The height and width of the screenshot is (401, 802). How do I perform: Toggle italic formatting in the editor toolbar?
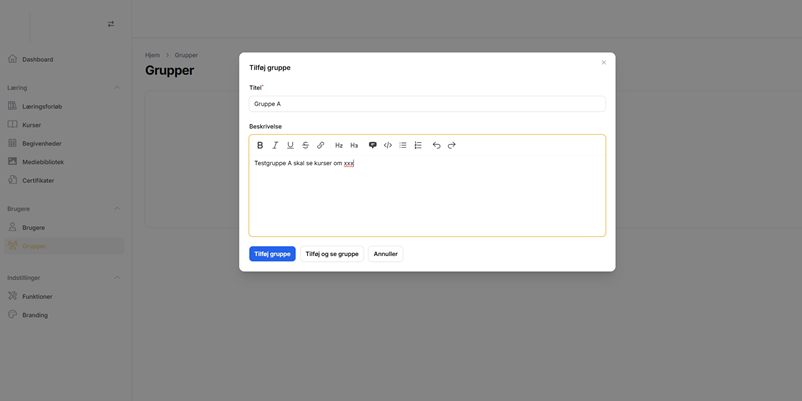[x=275, y=145]
